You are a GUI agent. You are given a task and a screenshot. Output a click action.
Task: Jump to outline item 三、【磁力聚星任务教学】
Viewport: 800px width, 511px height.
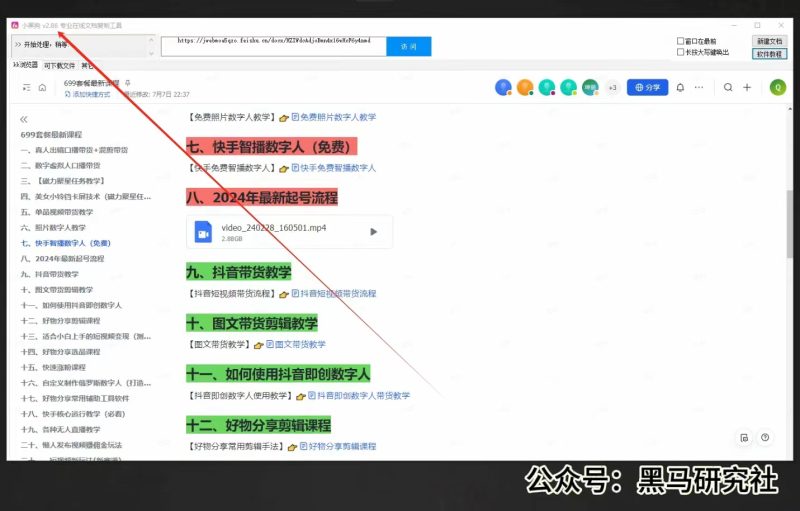62,181
